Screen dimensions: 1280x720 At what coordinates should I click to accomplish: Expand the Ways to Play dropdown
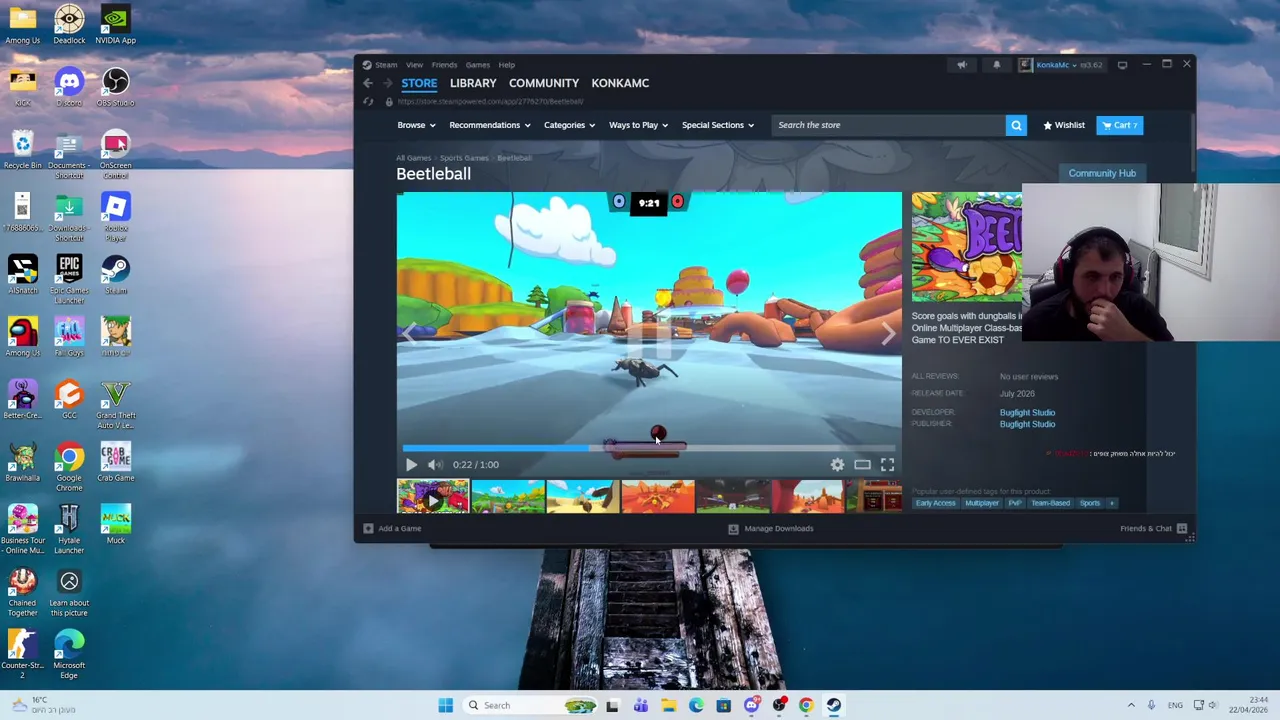[x=638, y=125]
